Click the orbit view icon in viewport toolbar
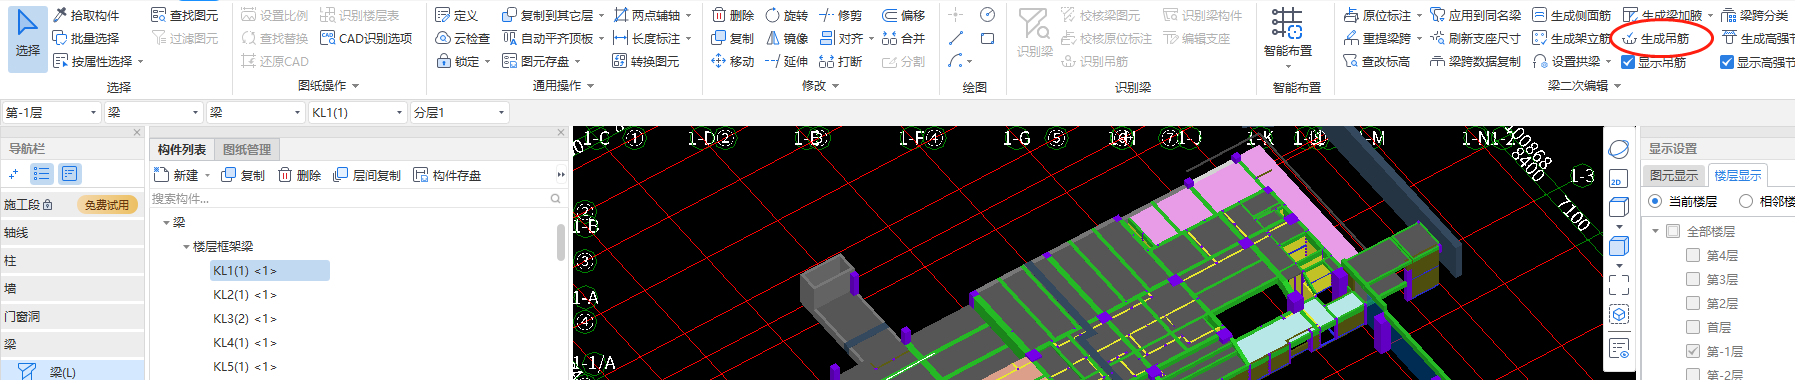Viewport: 1795px width, 380px height. pyautogui.click(x=1619, y=149)
